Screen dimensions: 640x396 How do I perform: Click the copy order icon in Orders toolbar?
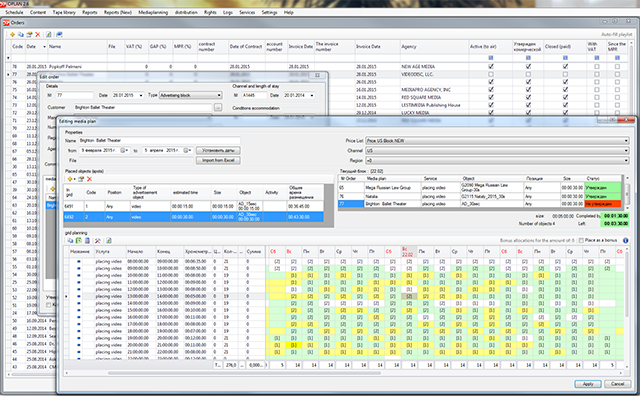pyautogui.click(x=21, y=35)
